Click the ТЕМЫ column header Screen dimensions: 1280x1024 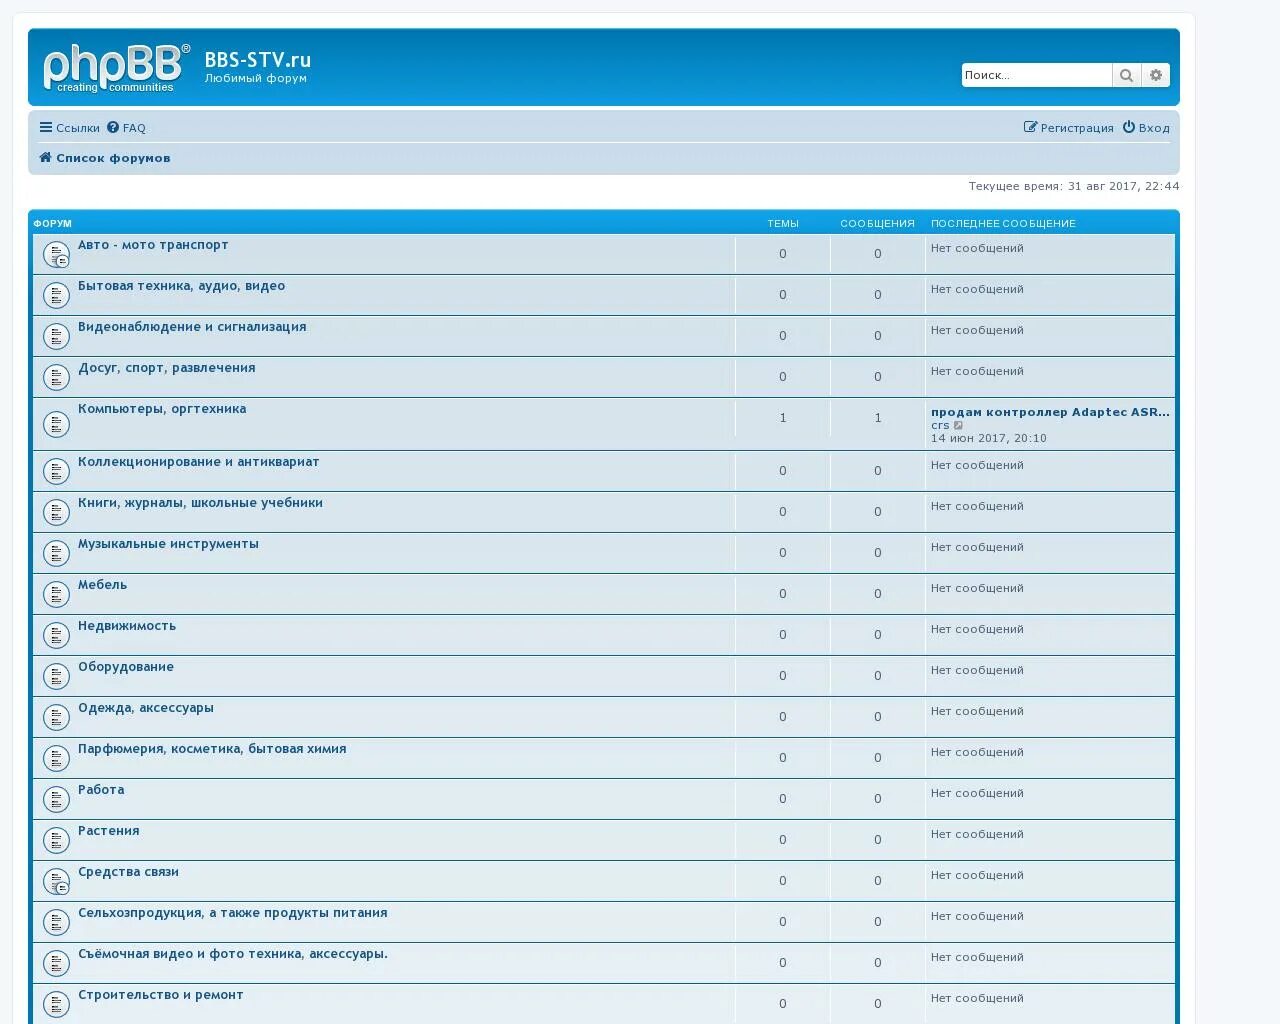(783, 224)
